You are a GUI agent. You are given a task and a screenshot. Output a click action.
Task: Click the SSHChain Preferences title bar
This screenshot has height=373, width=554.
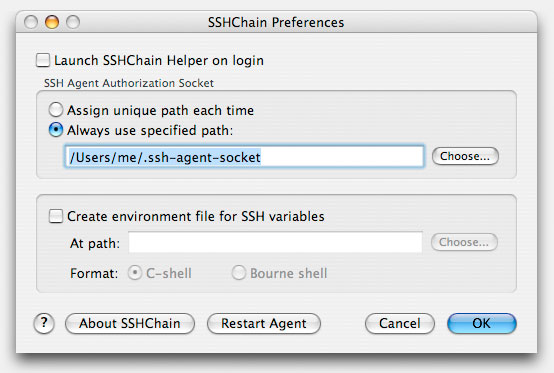coord(276,22)
